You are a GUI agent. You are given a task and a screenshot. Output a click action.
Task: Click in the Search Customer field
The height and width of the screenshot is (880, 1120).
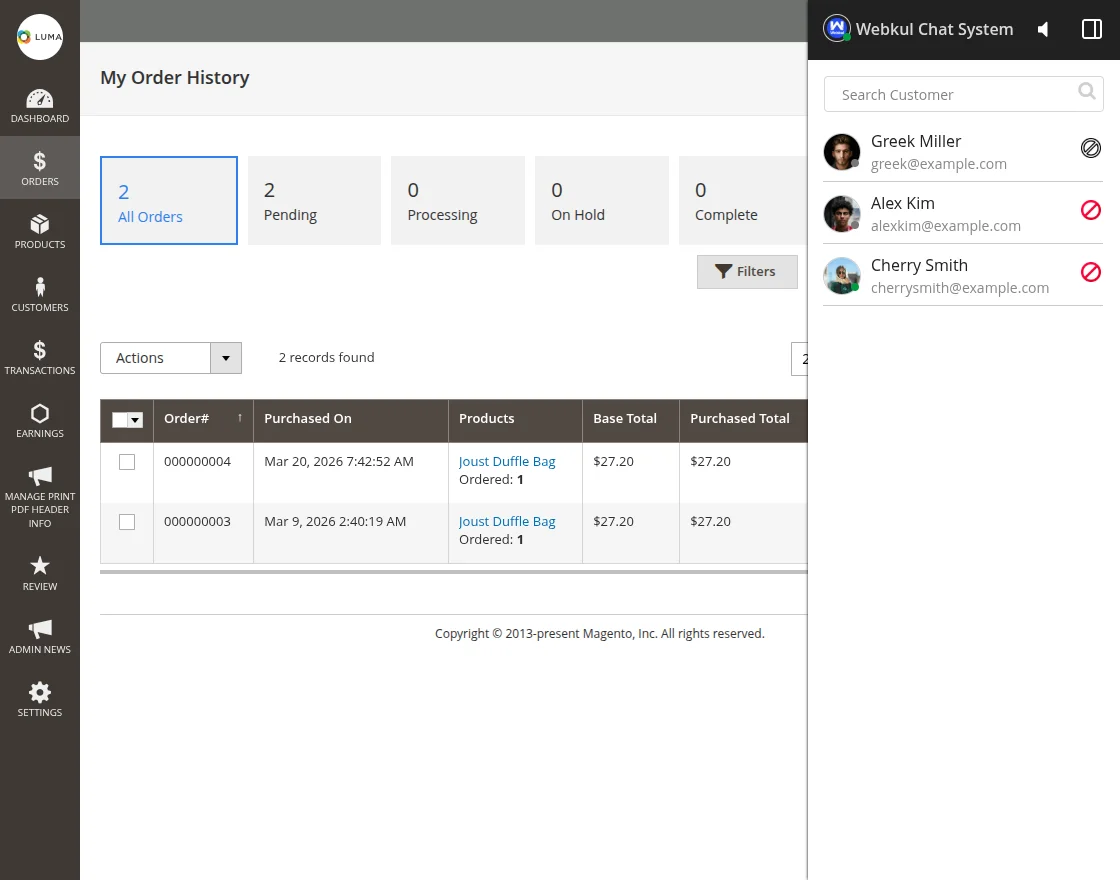[950, 95]
